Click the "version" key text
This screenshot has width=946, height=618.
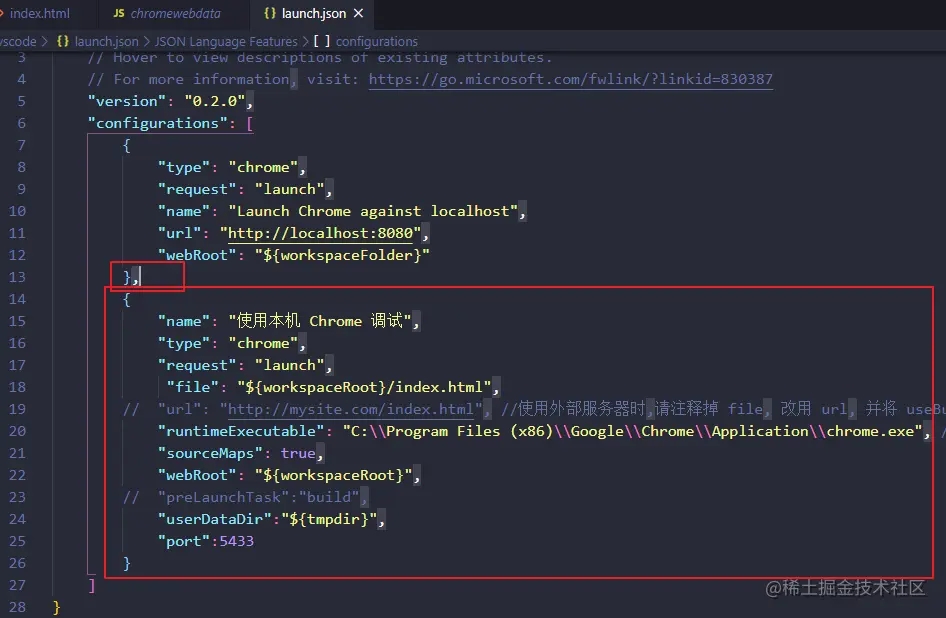127,101
